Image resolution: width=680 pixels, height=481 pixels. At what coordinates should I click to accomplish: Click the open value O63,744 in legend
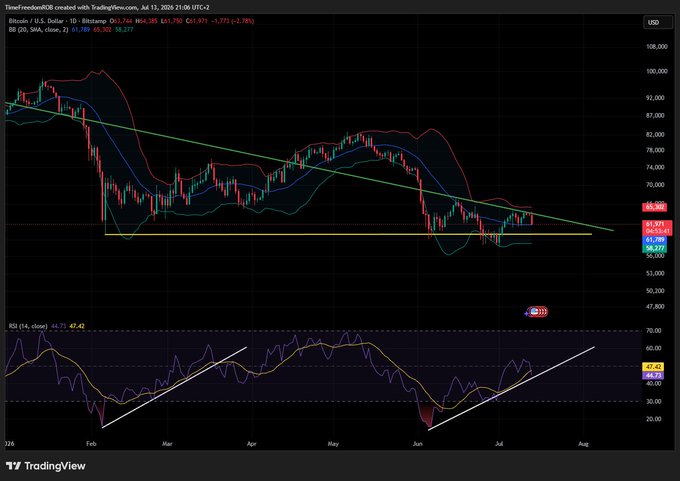click(x=121, y=21)
